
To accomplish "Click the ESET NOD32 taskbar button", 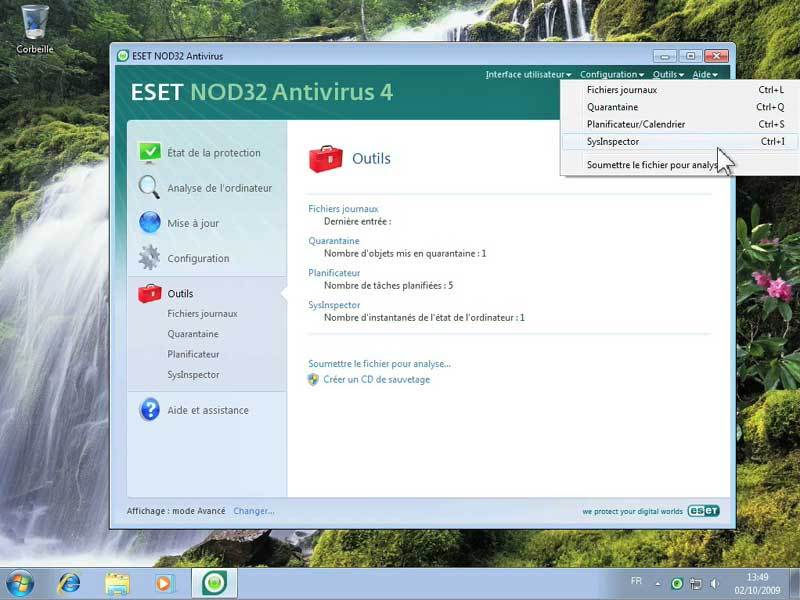I will [214, 583].
